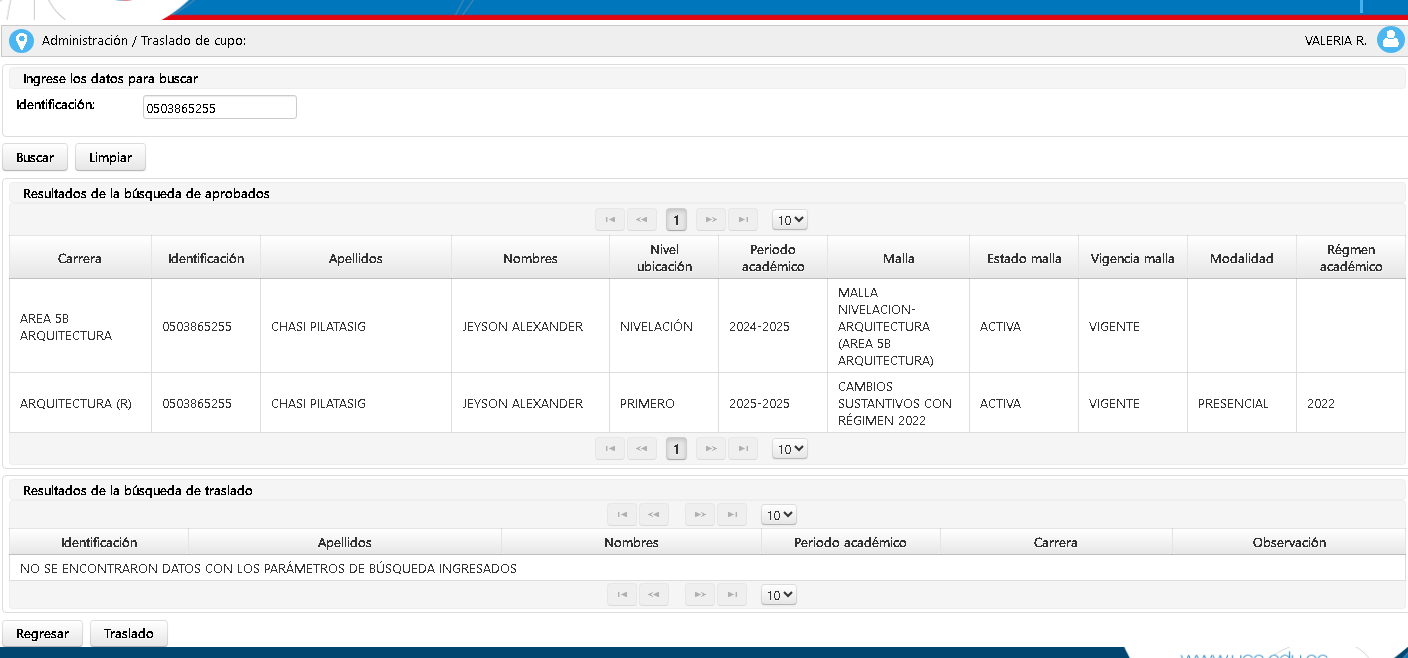Go to next page in aprobados bottom paginator

(x=710, y=449)
